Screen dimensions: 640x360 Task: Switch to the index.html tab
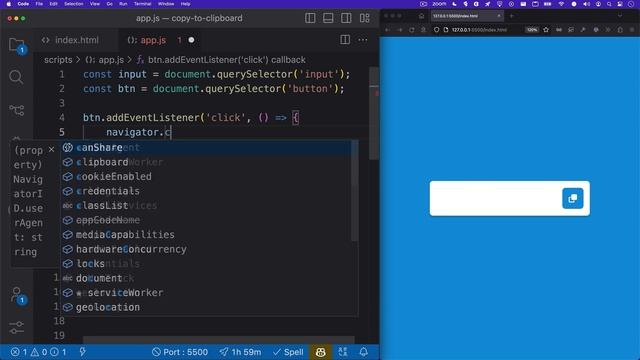(76, 40)
